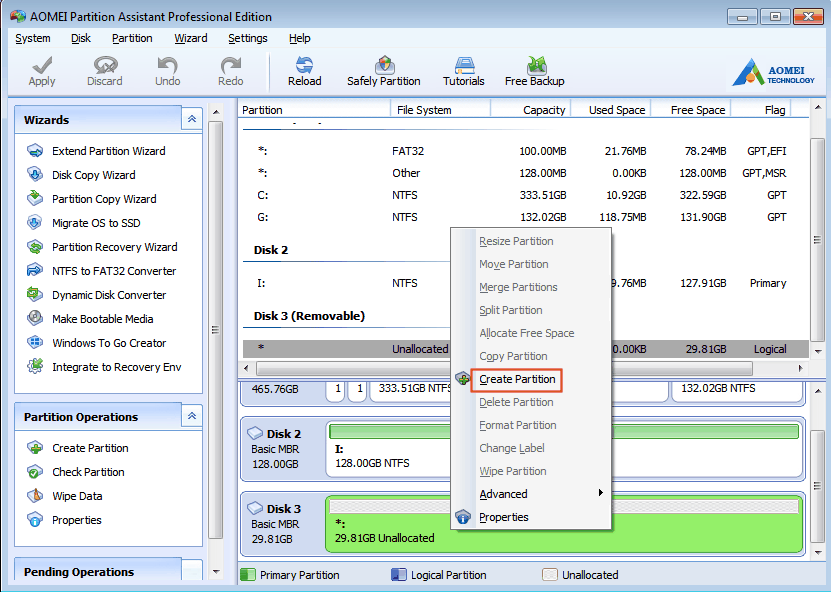Choose Create Partition in context menu
This screenshot has width=831, height=592.
pos(517,379)
